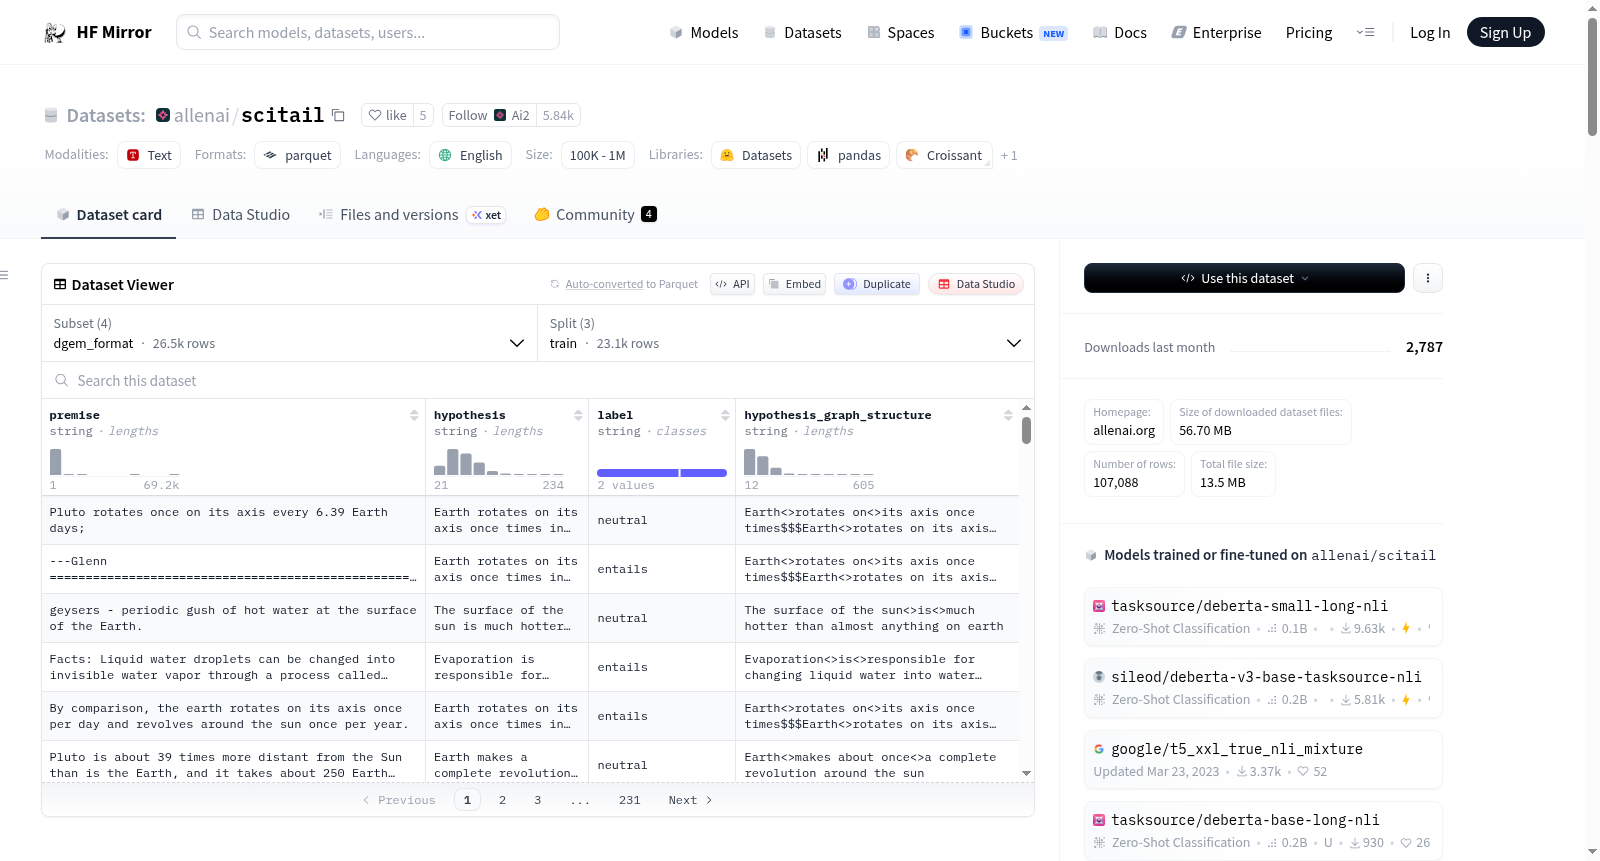Open Datasets in the top navigation
1600x861 pixels.
[x=803, y=33]
